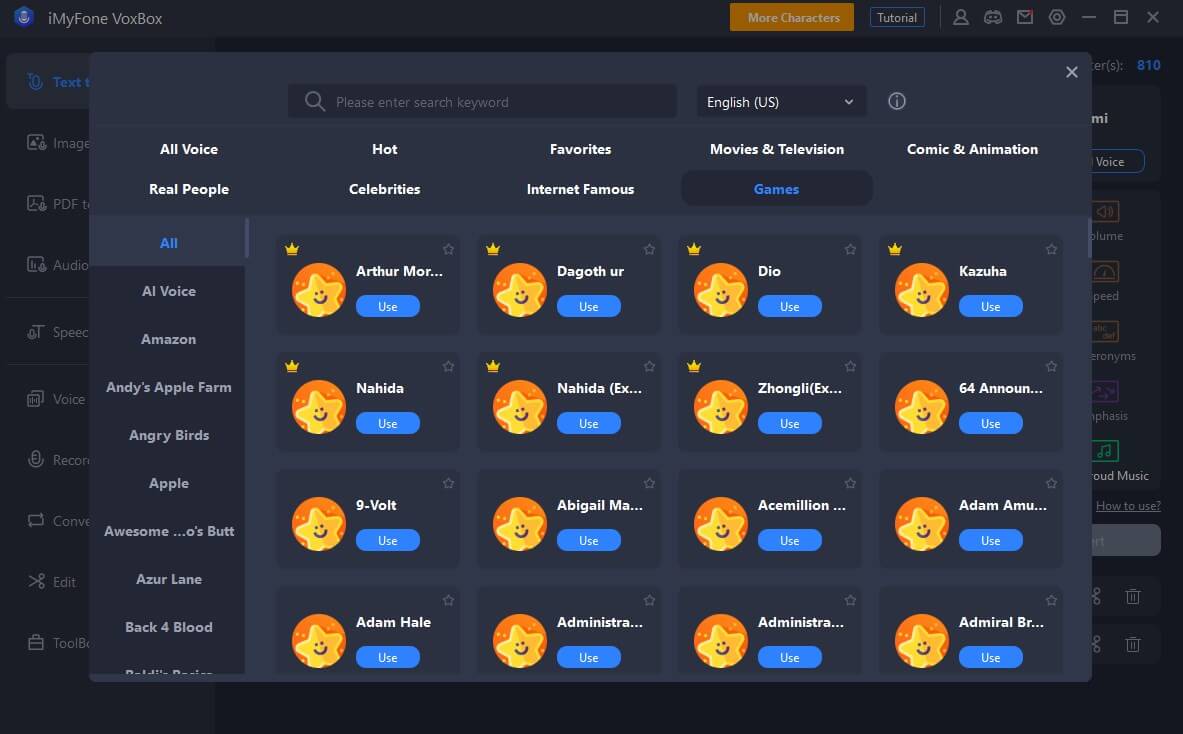Screen dimensions: 1183x734
Task: Click the voice grid scrollbar
Action: [x=1089, y=238]
